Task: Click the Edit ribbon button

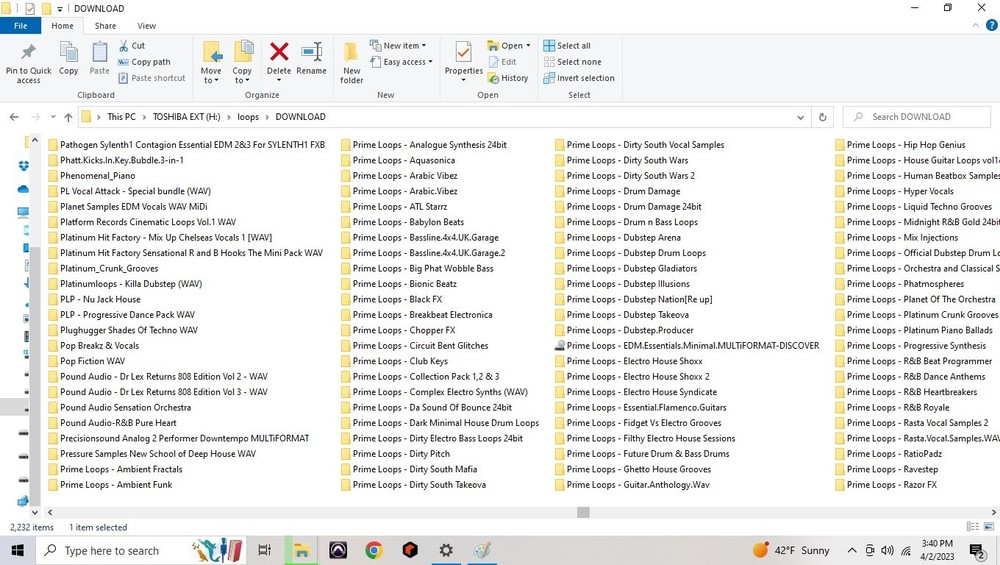Action: point(503,62)
